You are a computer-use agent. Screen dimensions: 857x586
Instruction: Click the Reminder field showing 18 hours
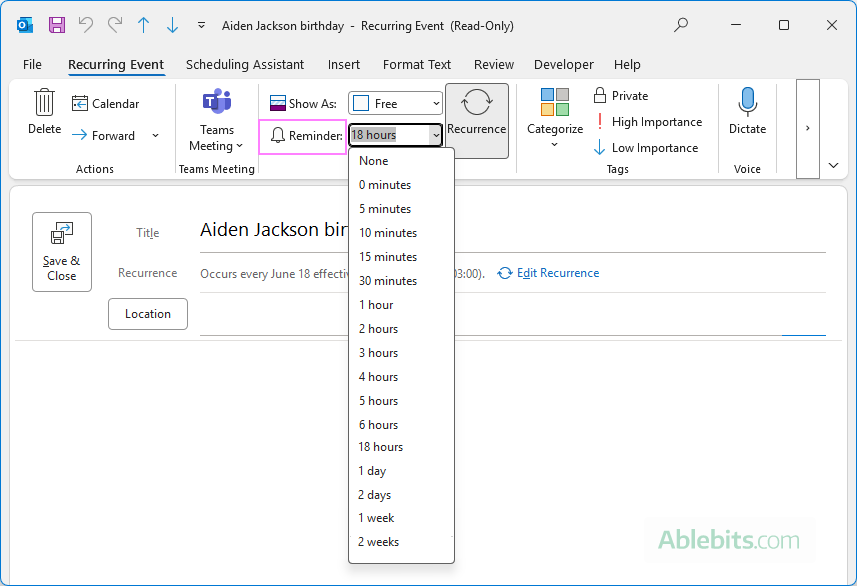coord(390,135)
